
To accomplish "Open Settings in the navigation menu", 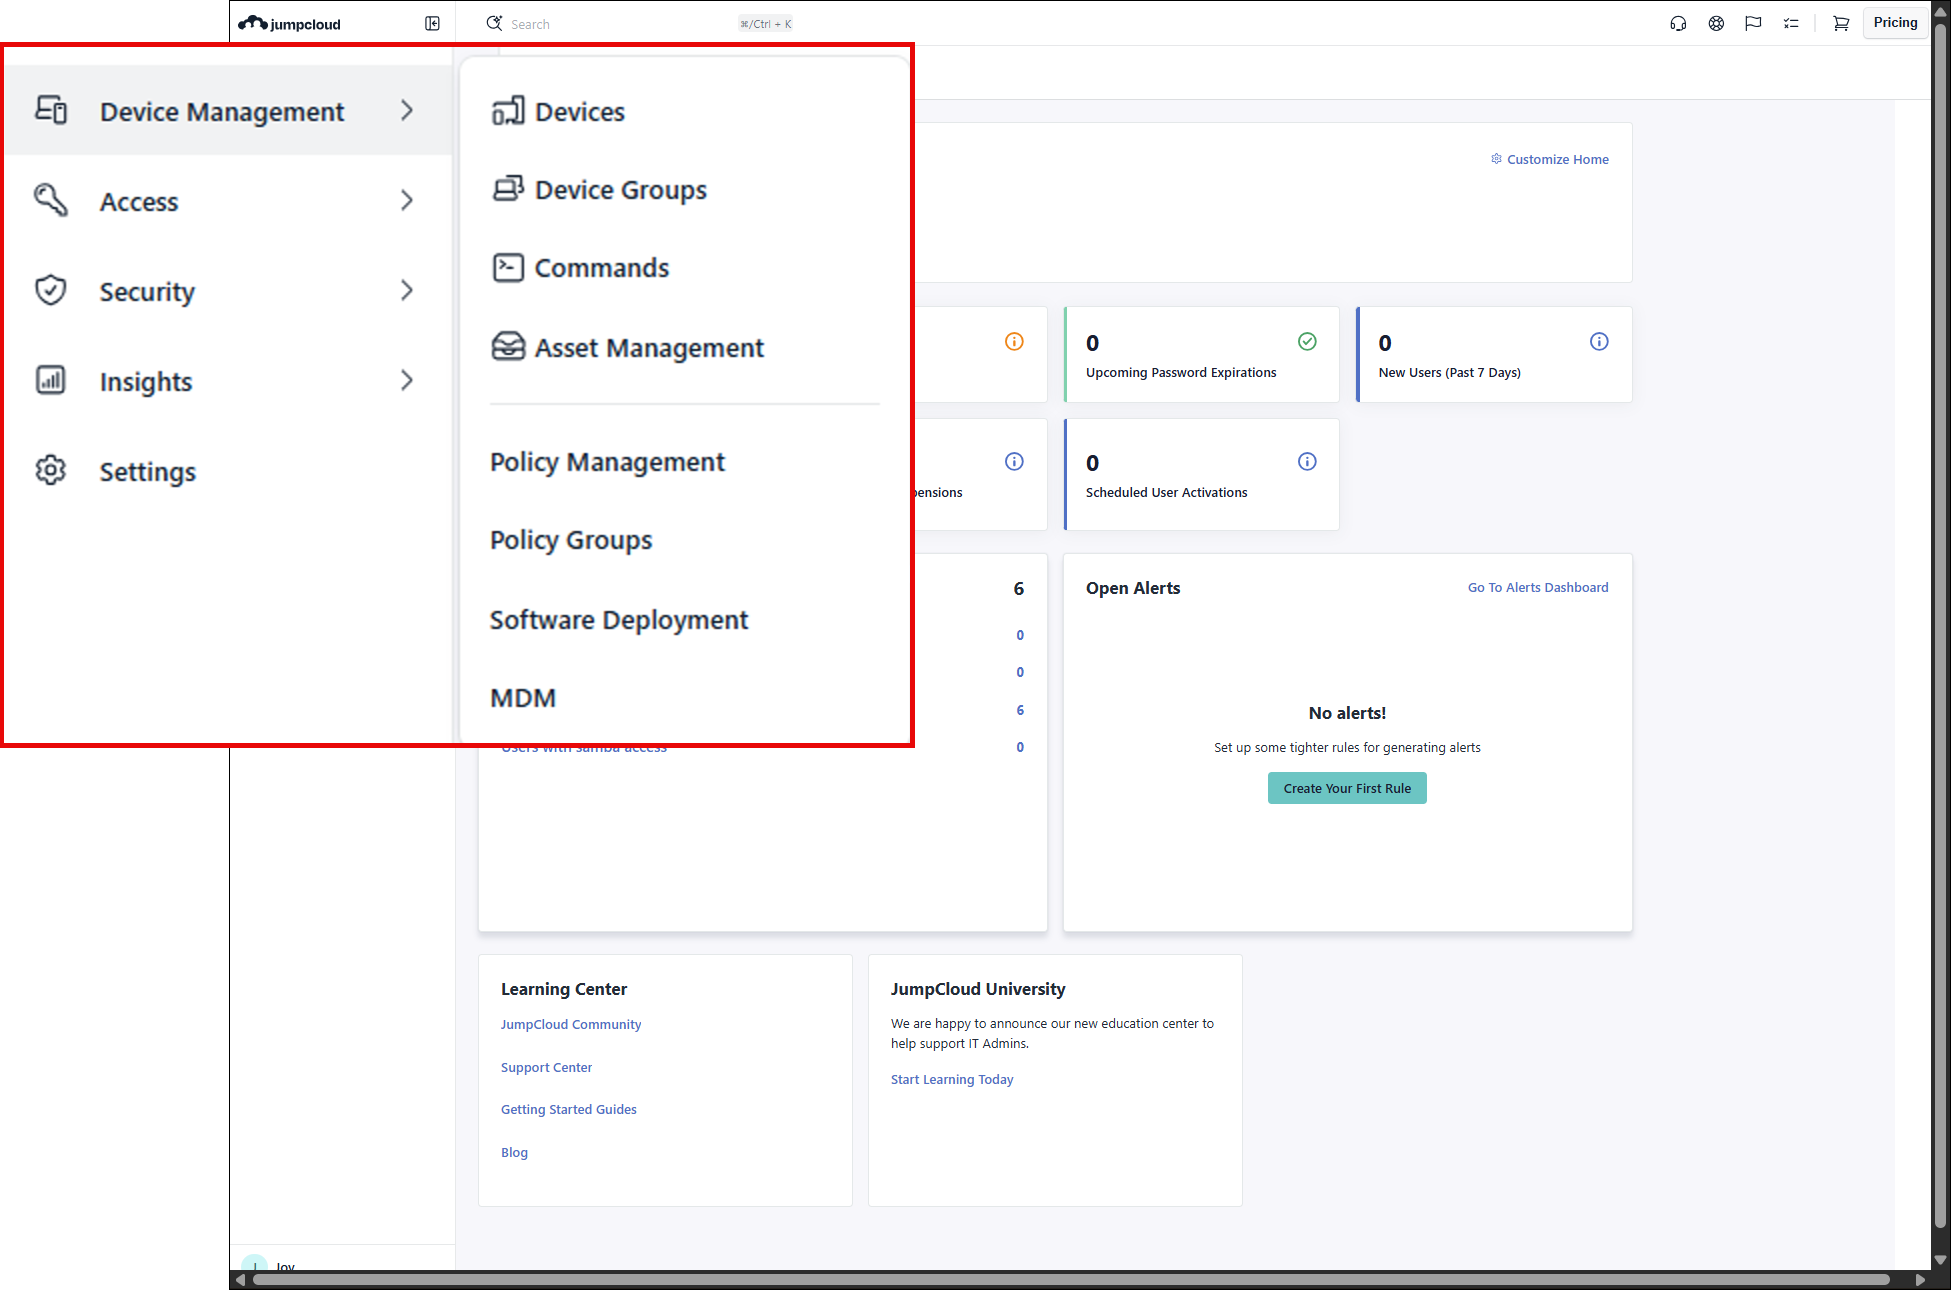I will [x=147, y=471].
